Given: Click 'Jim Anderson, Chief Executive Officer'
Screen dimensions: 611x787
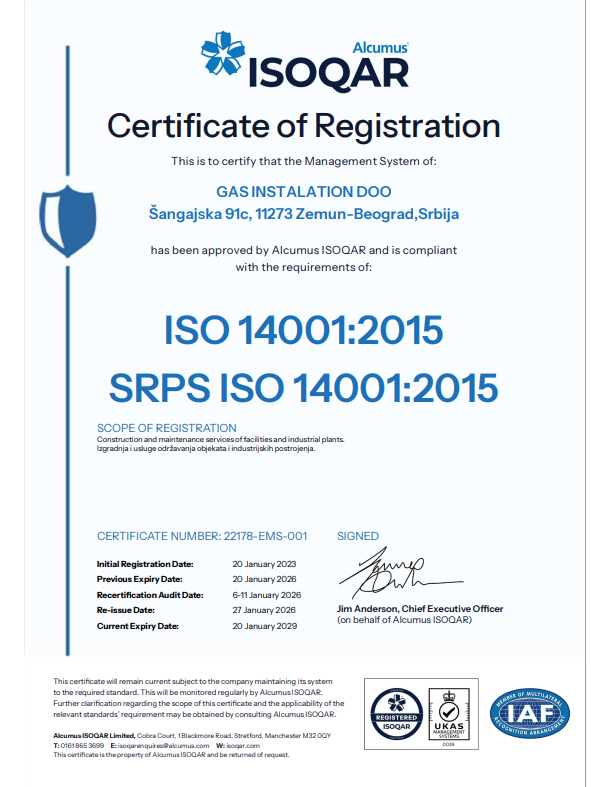Looking at the screenshot, I should (x=420, y=609).
